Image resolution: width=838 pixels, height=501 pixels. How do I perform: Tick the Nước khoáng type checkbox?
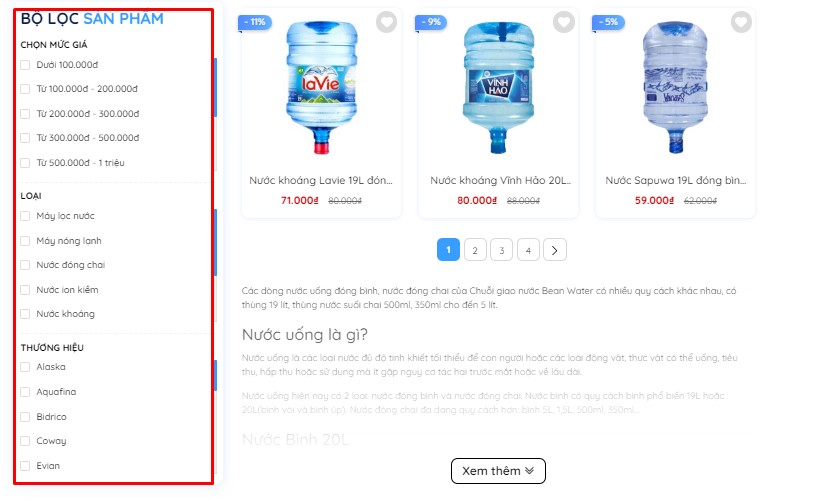pyautogui.click(x=25, y=314)
